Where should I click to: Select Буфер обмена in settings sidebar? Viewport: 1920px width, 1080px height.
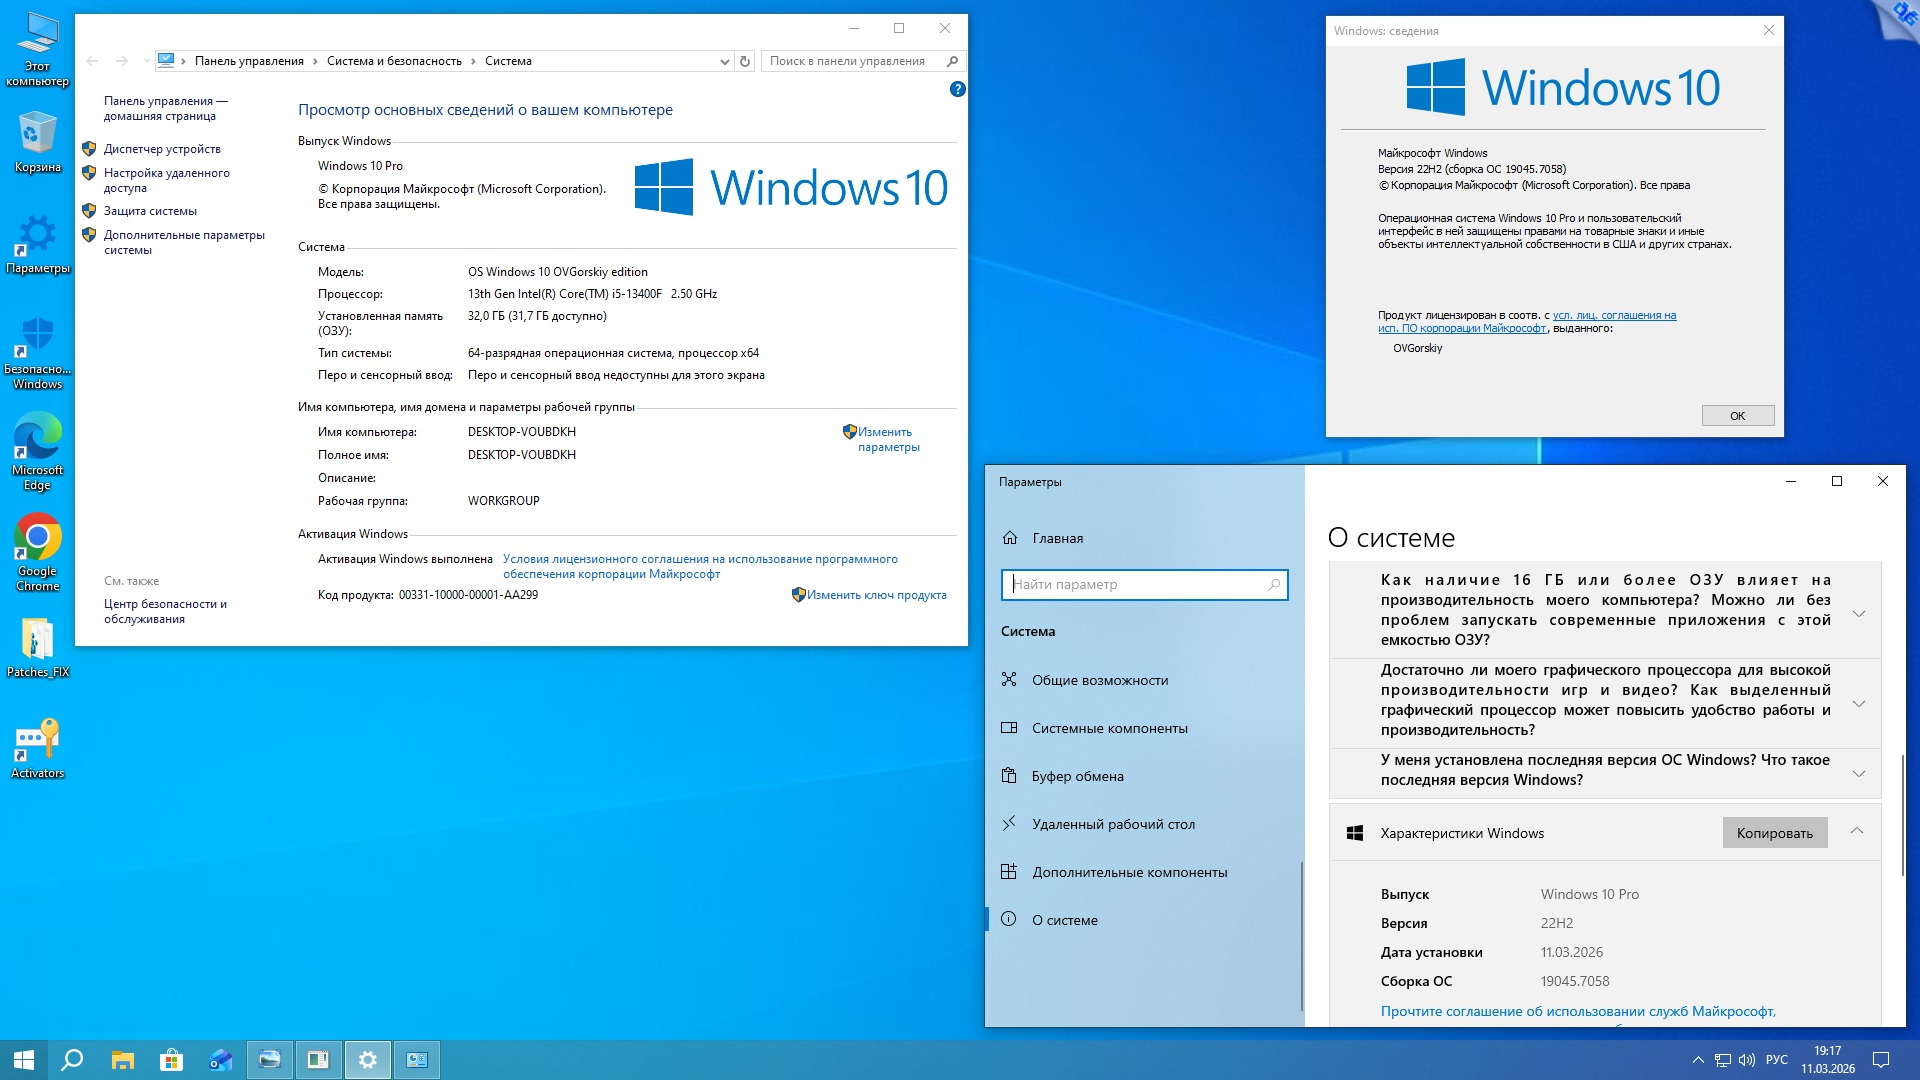click(1077, 776)
